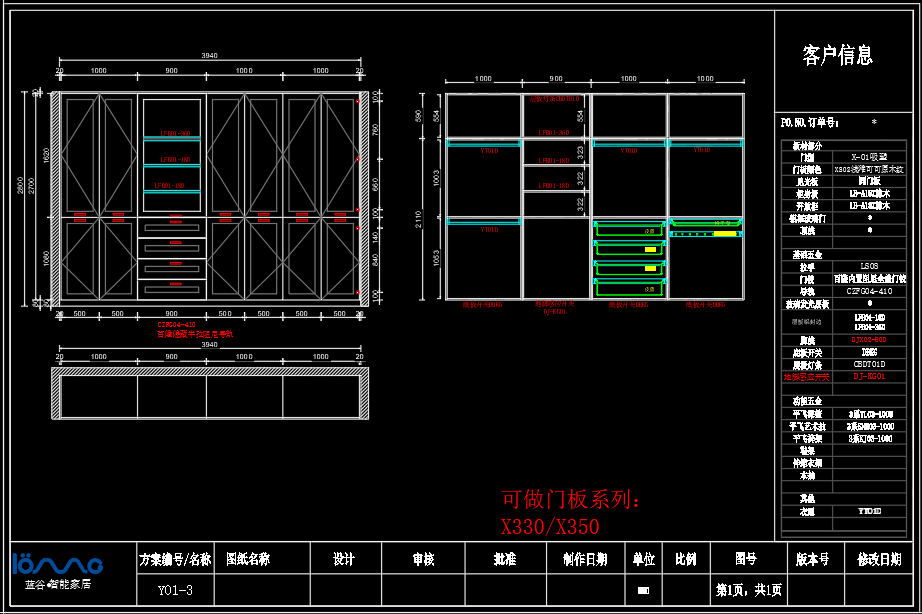Select the Y01-3 scheme number cell
The width and height of the screenshot is (922, 614).
[175, 590]
